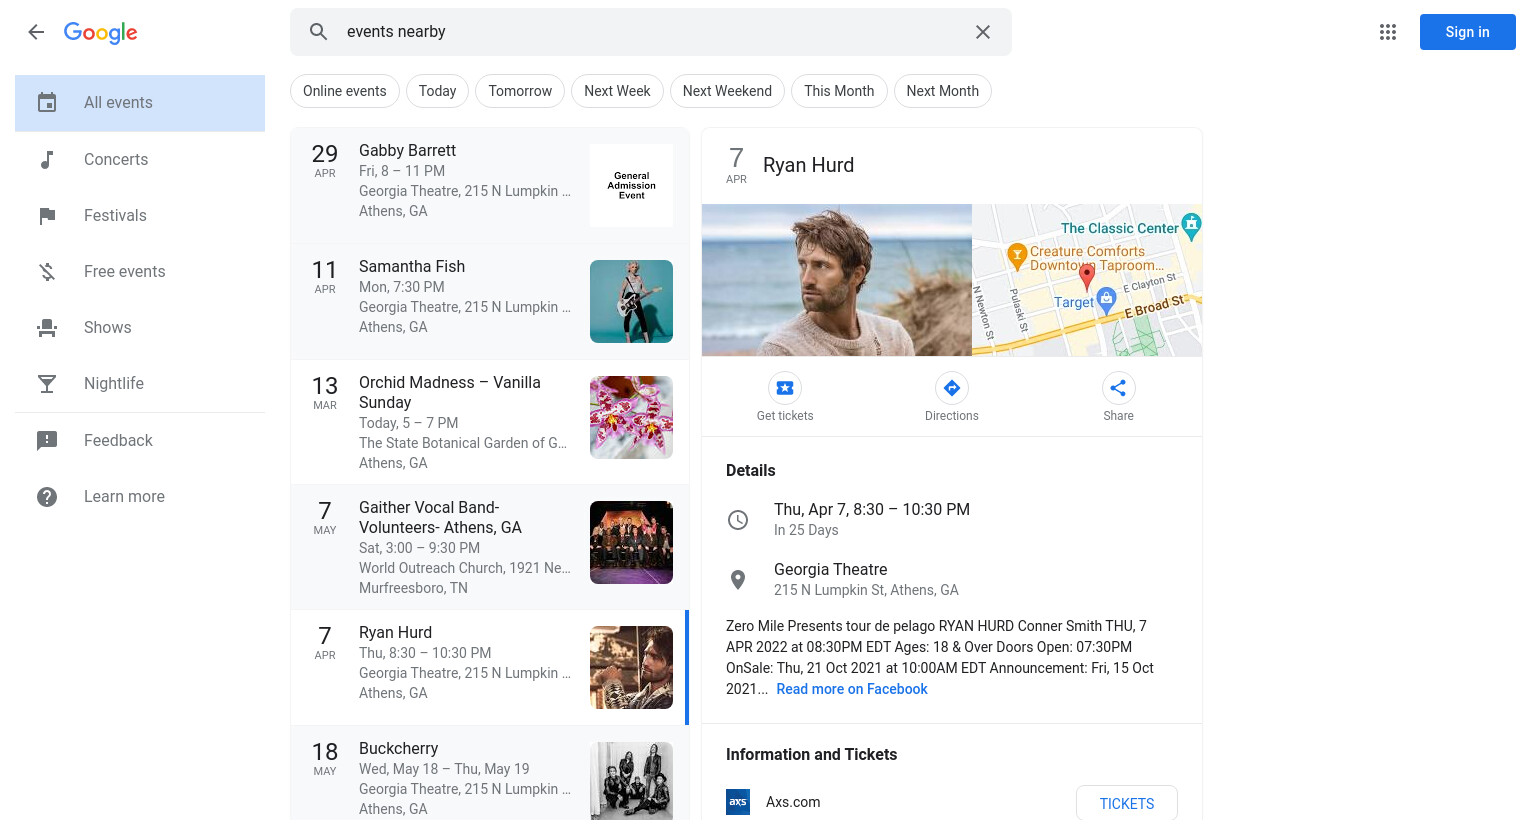The width and height of the screenshot is (1536, 824).
Task: Open the Festivals category
Action: click(x=140, y=216)
